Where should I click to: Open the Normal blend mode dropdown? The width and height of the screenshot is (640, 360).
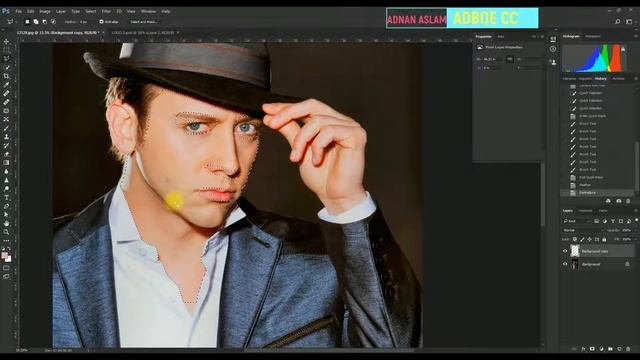tap(582, 230)
